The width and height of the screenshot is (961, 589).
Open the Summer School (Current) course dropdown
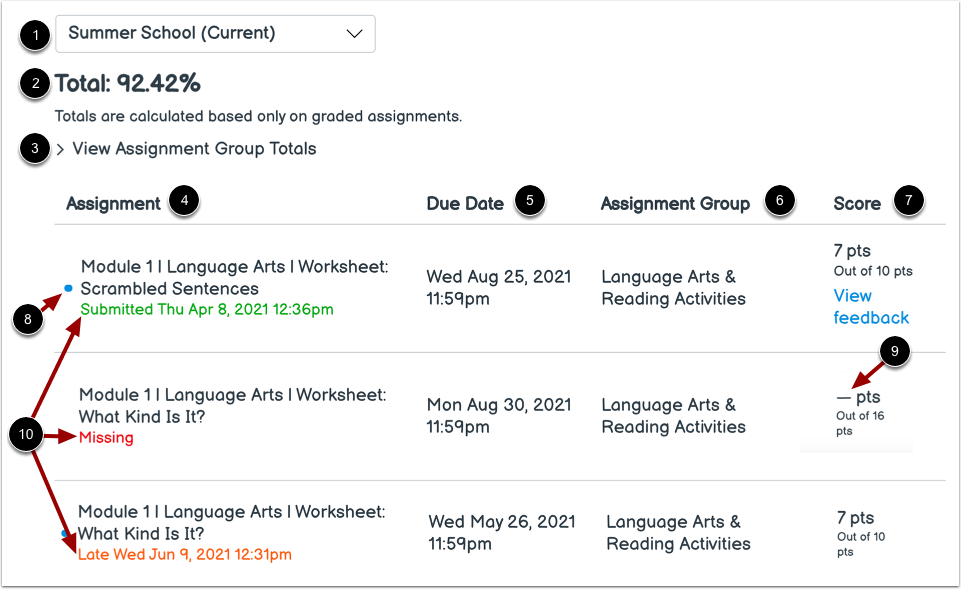215,34
